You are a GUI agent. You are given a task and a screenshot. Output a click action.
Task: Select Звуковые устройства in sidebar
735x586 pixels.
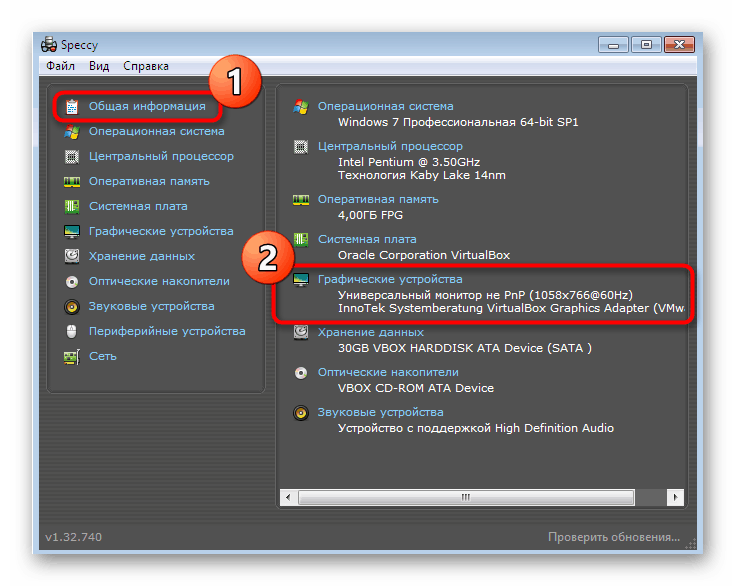(x=152, y=306)
